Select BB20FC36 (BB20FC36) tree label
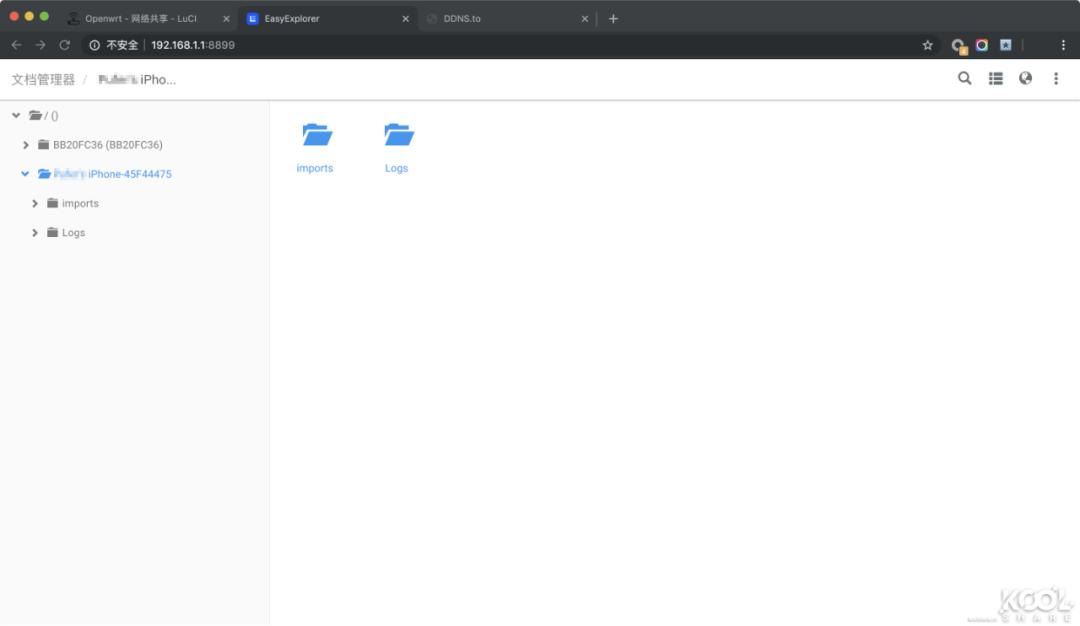1080x626 pixels. (108, 145)
